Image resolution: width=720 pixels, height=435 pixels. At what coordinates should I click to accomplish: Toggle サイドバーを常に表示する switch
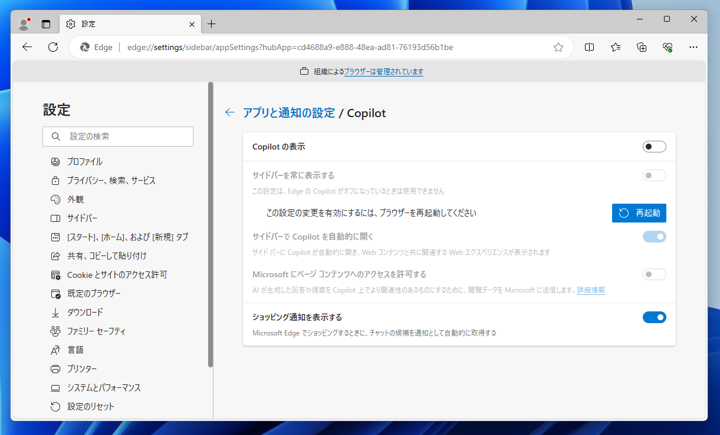[654, 175]
